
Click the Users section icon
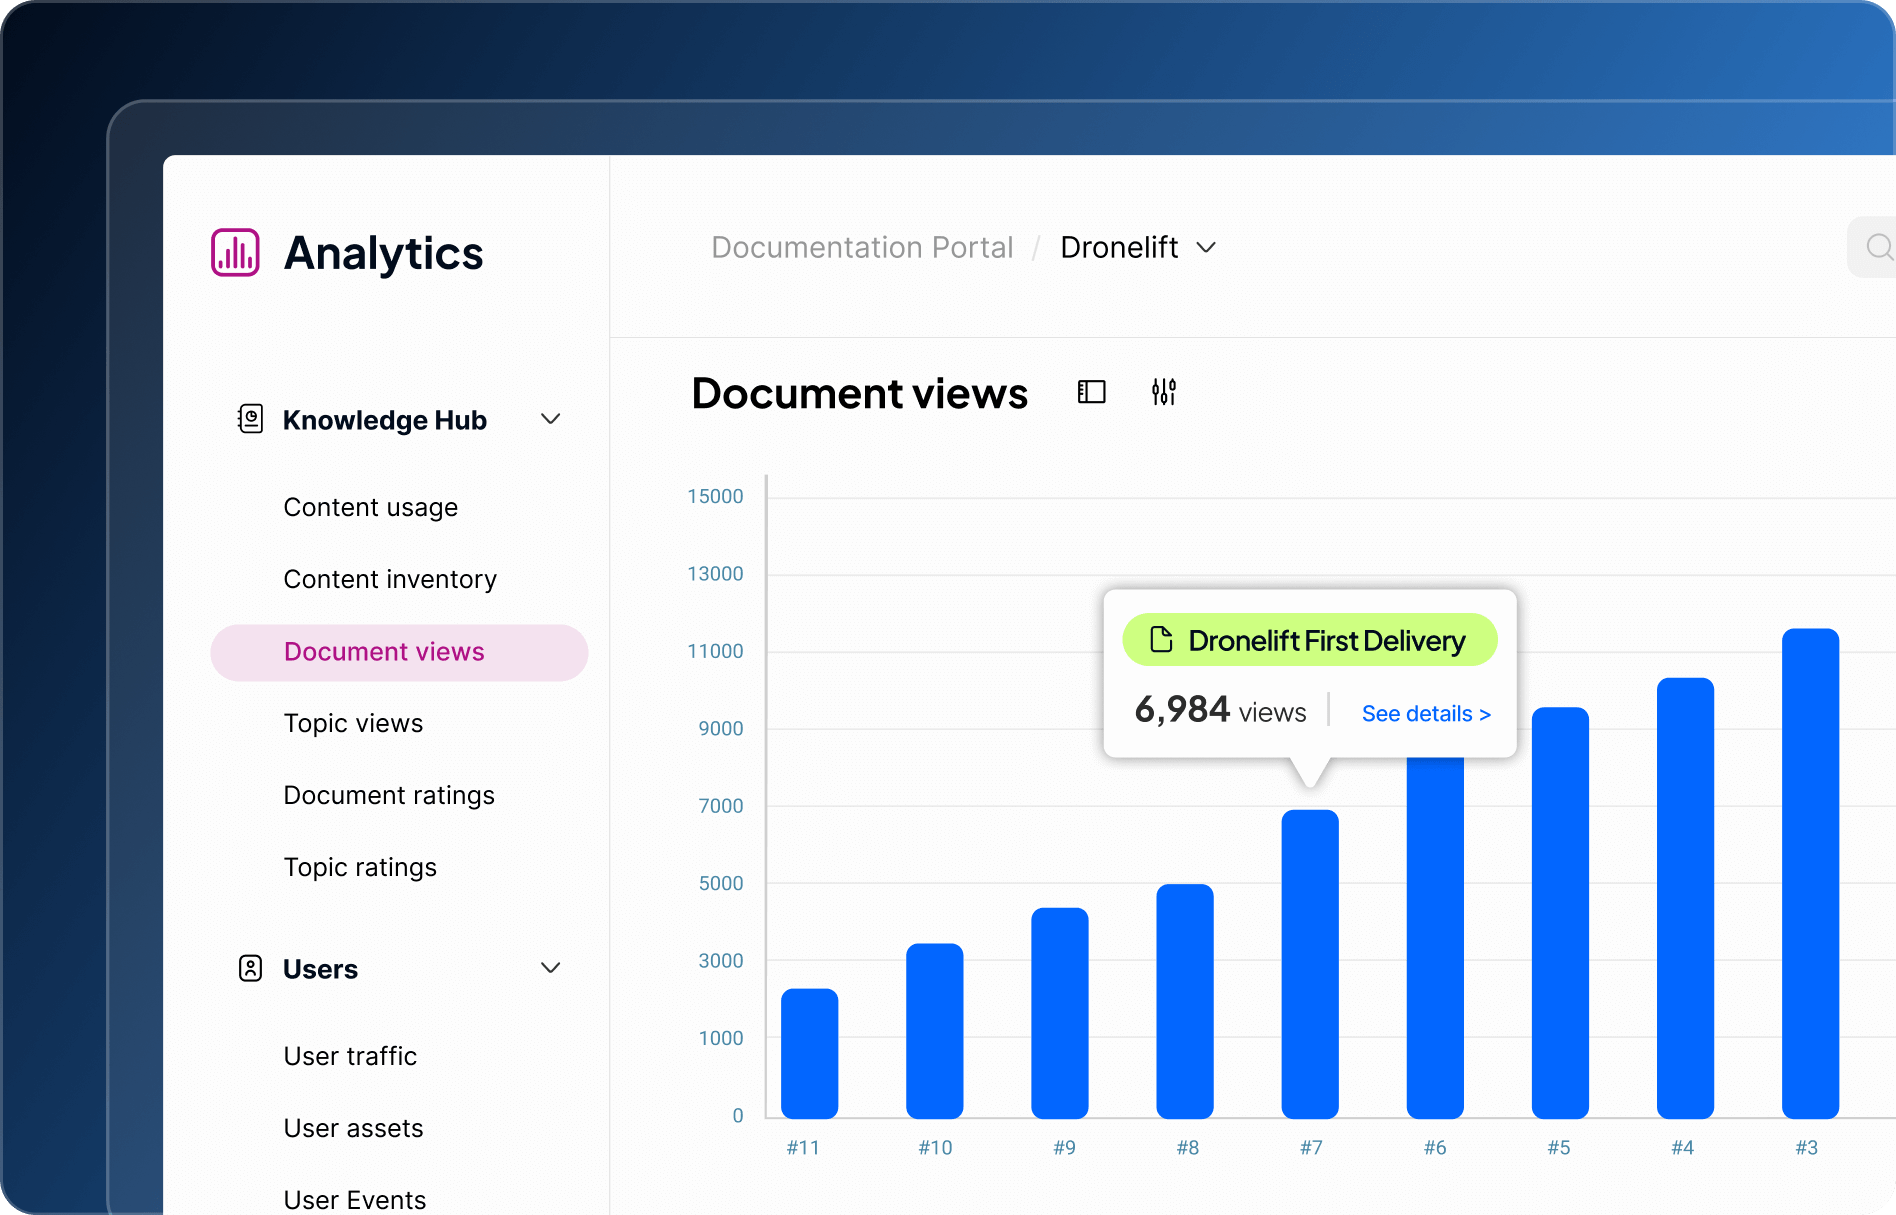[250, 968]
